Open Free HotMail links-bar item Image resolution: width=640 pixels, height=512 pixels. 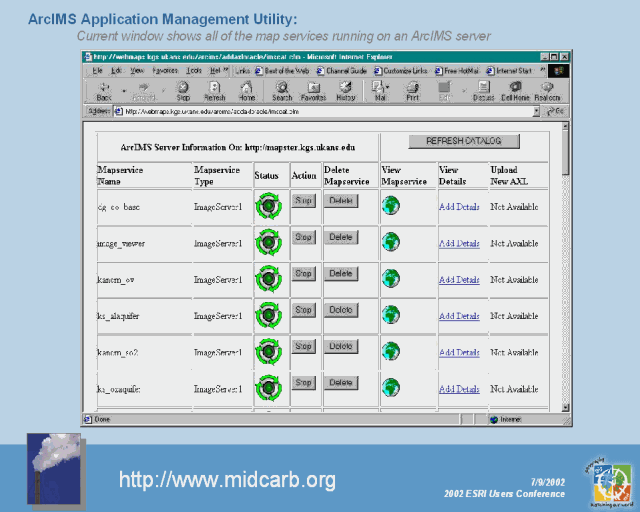(x=457, y=71)
